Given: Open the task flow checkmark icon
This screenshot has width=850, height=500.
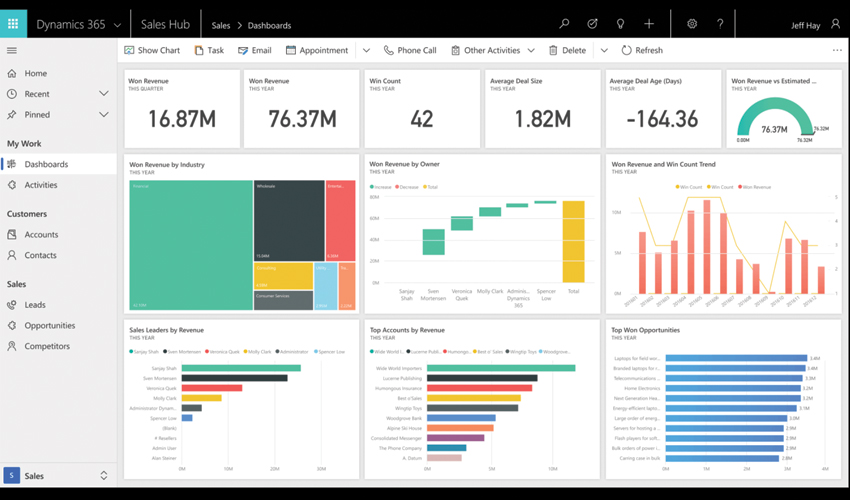Looking at the screenshot, I should 593,24.
